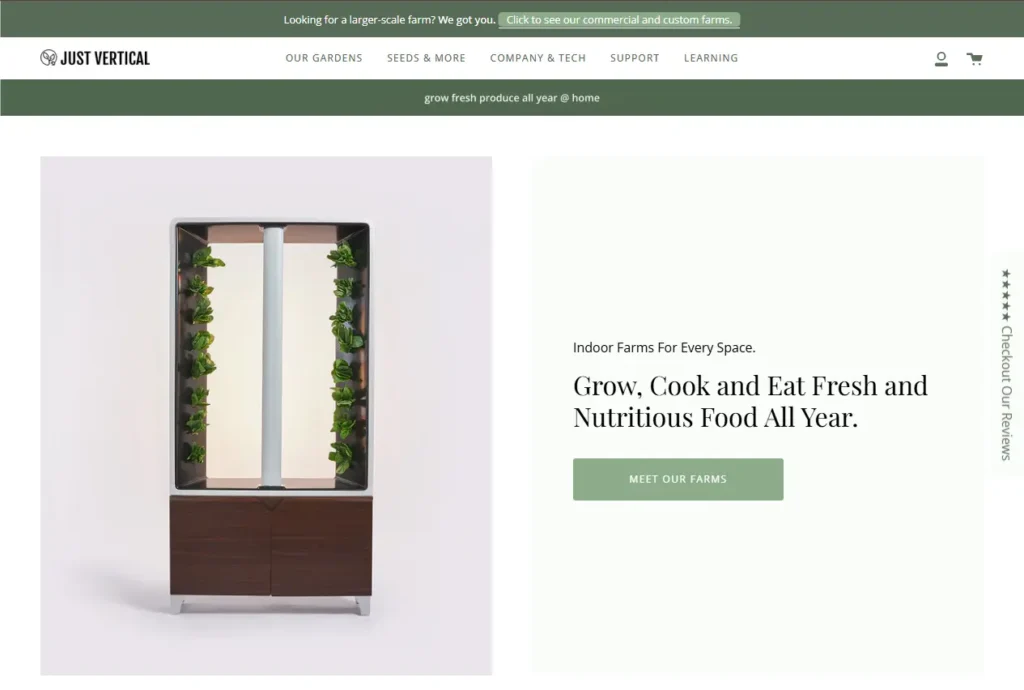Open the Seeds & More menu
The height and width of the screenshot is (690, 1024).
coord(426,58)
